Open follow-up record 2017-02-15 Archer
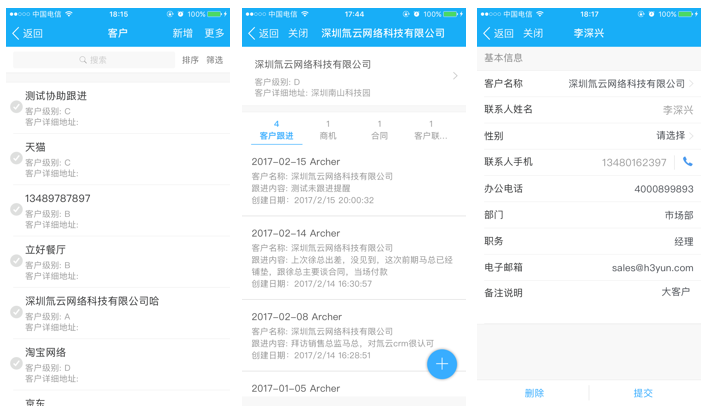706x420 pixels. pos(354,181)
